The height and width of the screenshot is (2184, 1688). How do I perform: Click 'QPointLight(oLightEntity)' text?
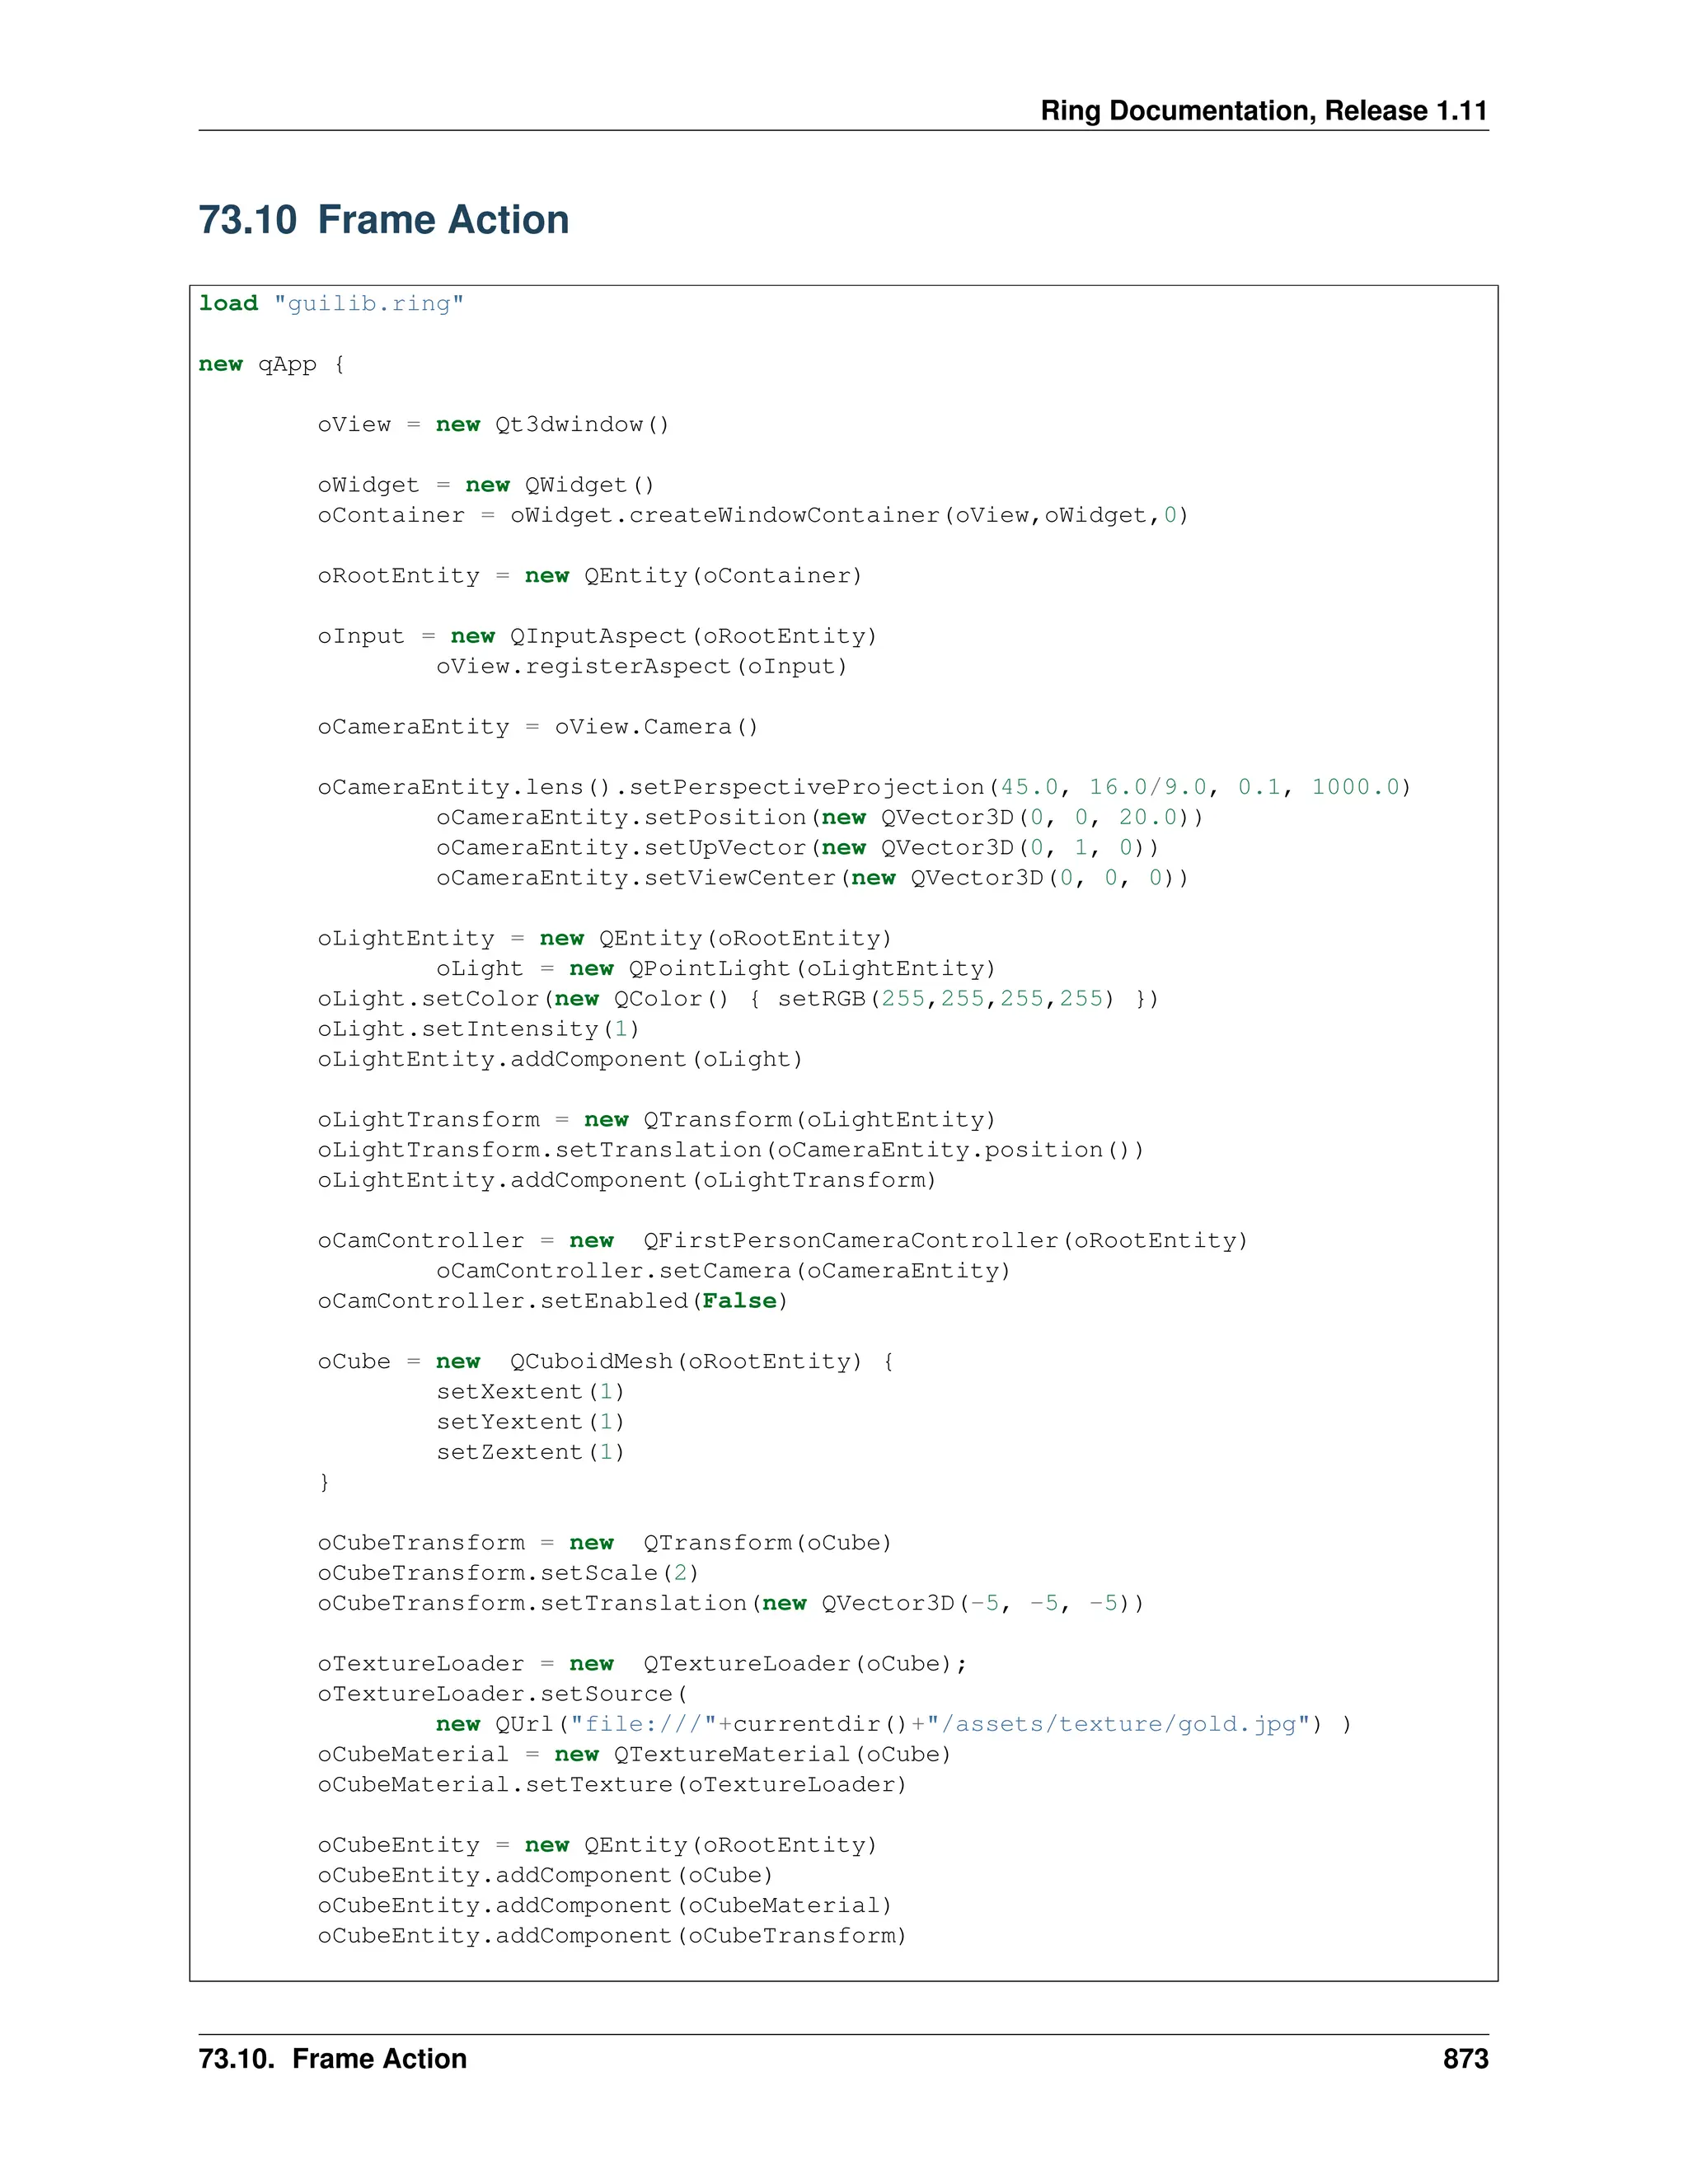pyautogui.click(x=811, y=969)
